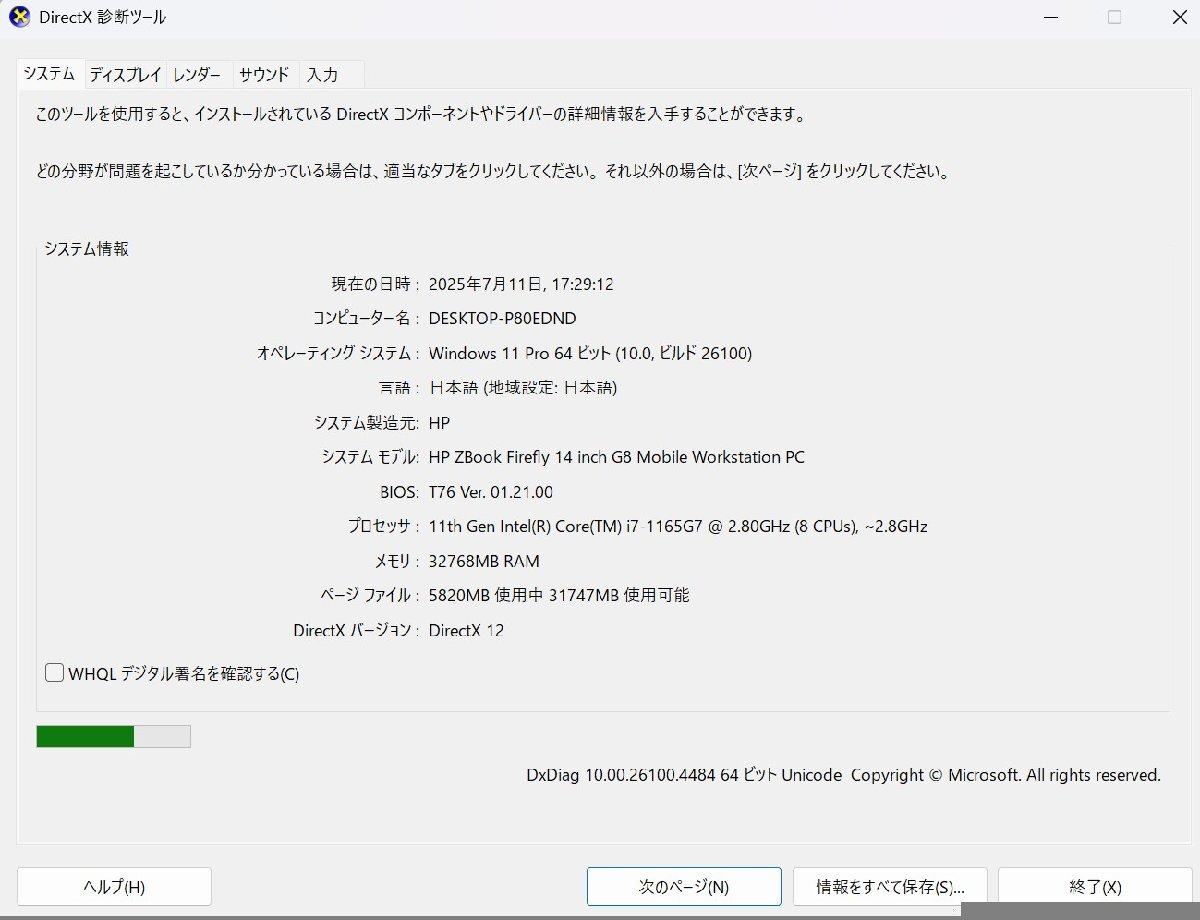This screenshot has height=920, width=1200.
Task: Click the 終了(X) button
Action: [1095, 886]
